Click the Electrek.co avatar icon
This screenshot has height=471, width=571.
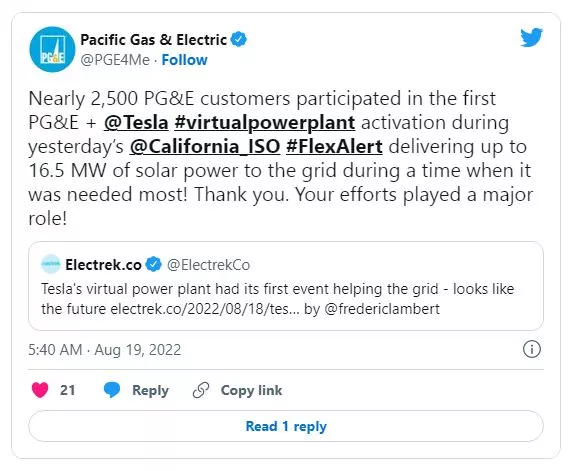pos(51,264)
